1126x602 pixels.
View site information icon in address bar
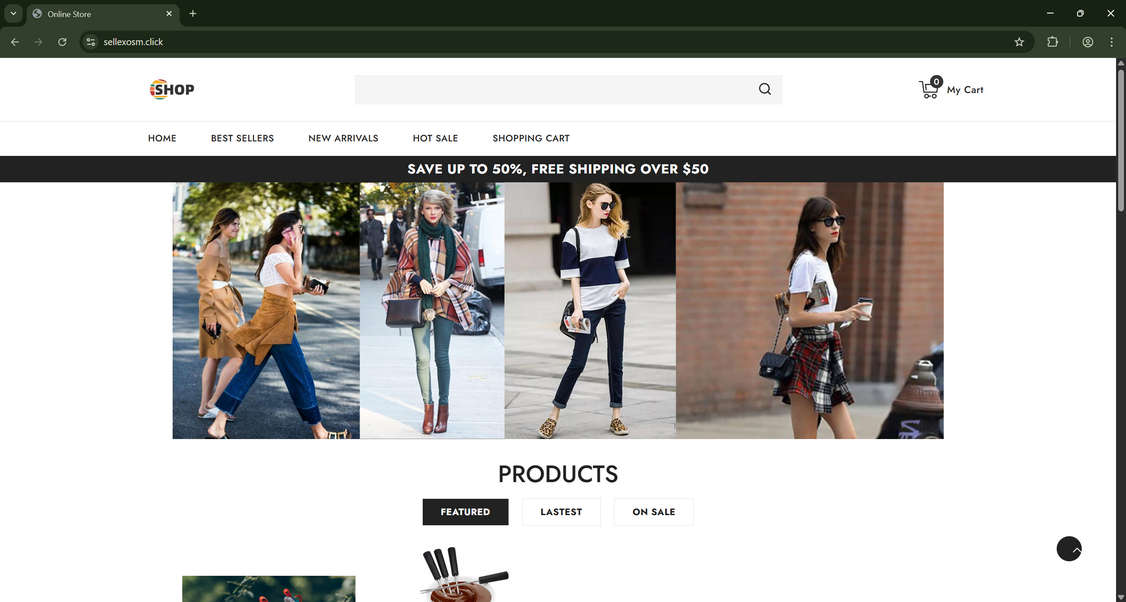(x=90, y=42)
